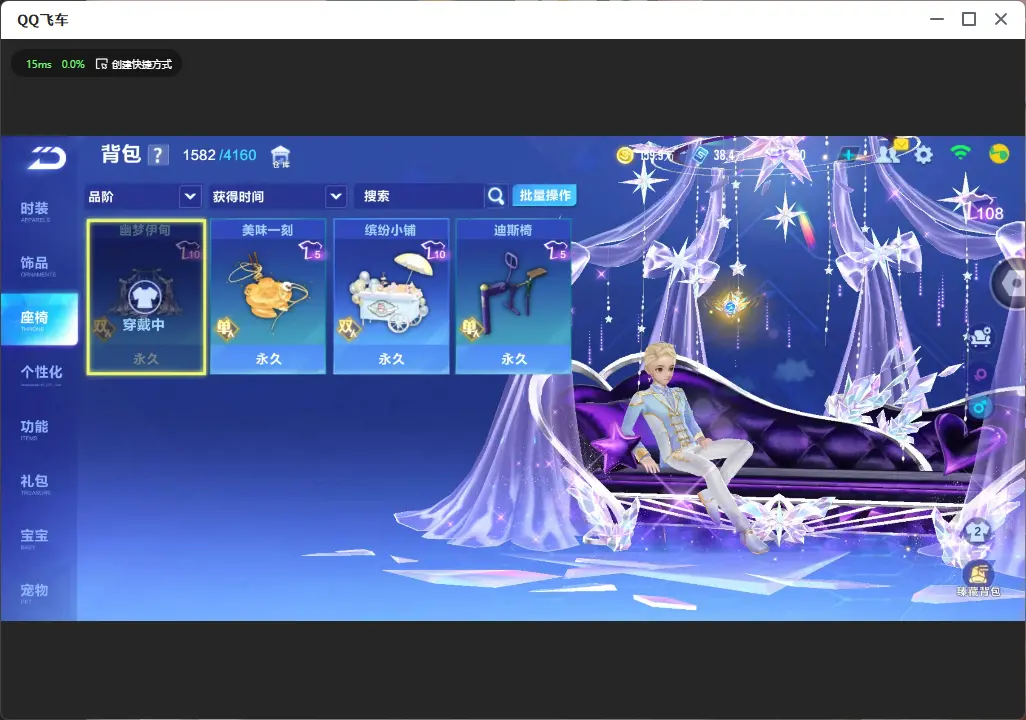Screen dimensions: 1026x720
Task: Select the 缤纷小铺 seat card
Action: click(391, 297)
